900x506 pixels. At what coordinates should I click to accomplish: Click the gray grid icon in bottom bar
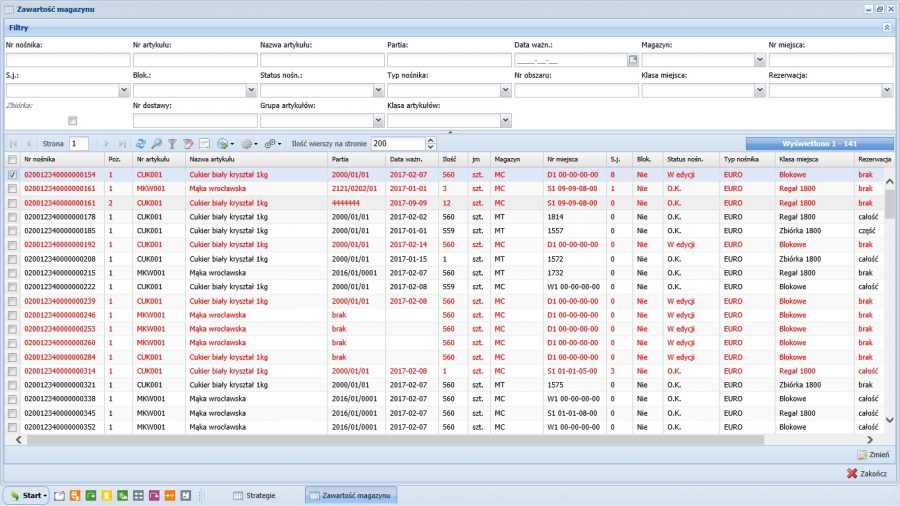click(x=138, y=496)
